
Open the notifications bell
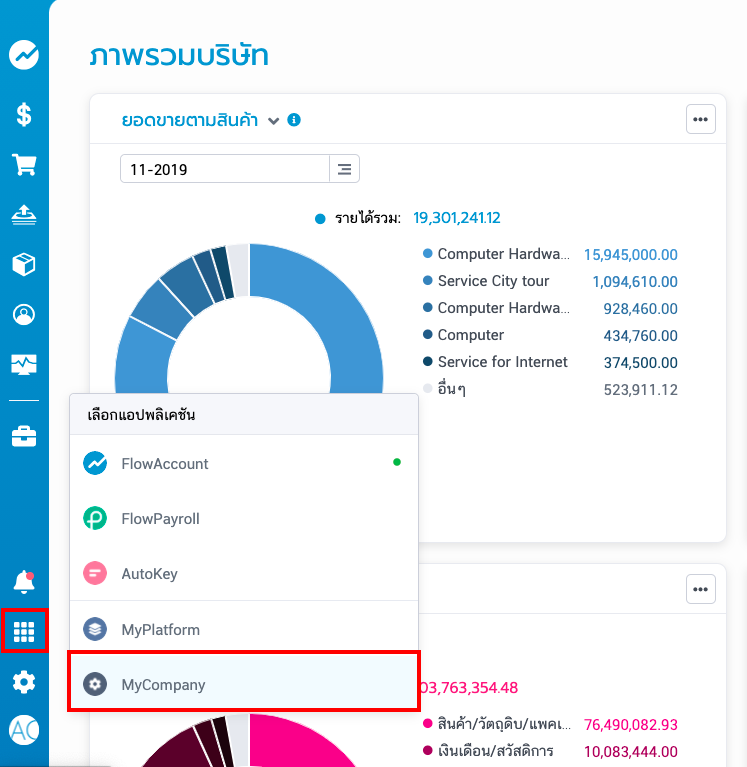(24, 581)
